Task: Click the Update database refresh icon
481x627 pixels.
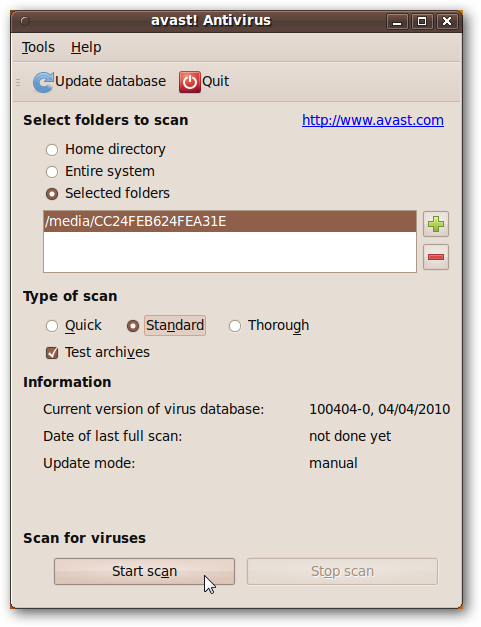Action: (x=43, y=82)
